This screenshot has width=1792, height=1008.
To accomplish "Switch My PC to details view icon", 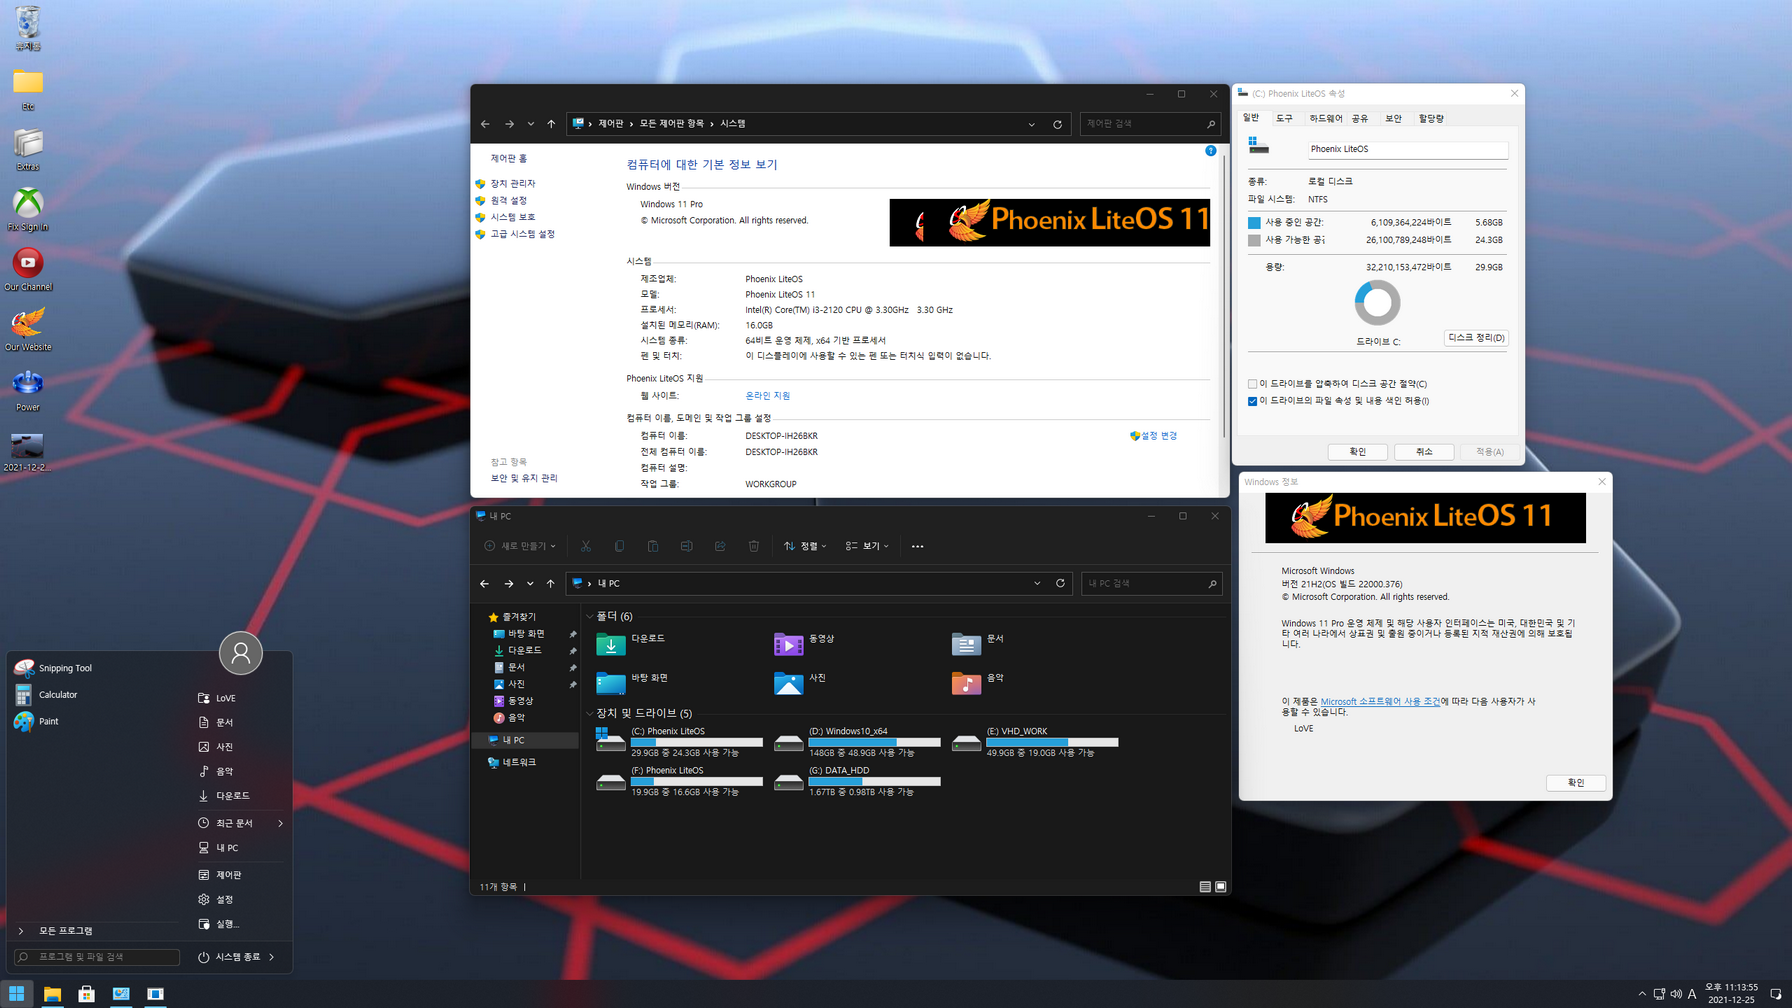I will pyautogui.click(x=1205, y=887).
